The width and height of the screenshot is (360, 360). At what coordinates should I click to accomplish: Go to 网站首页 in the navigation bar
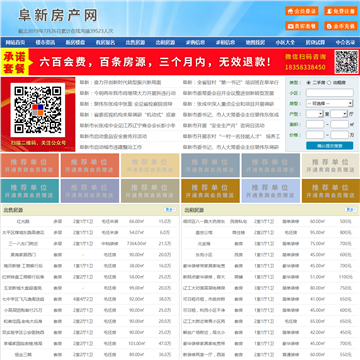pyautogui.click(x=15, y=42)
